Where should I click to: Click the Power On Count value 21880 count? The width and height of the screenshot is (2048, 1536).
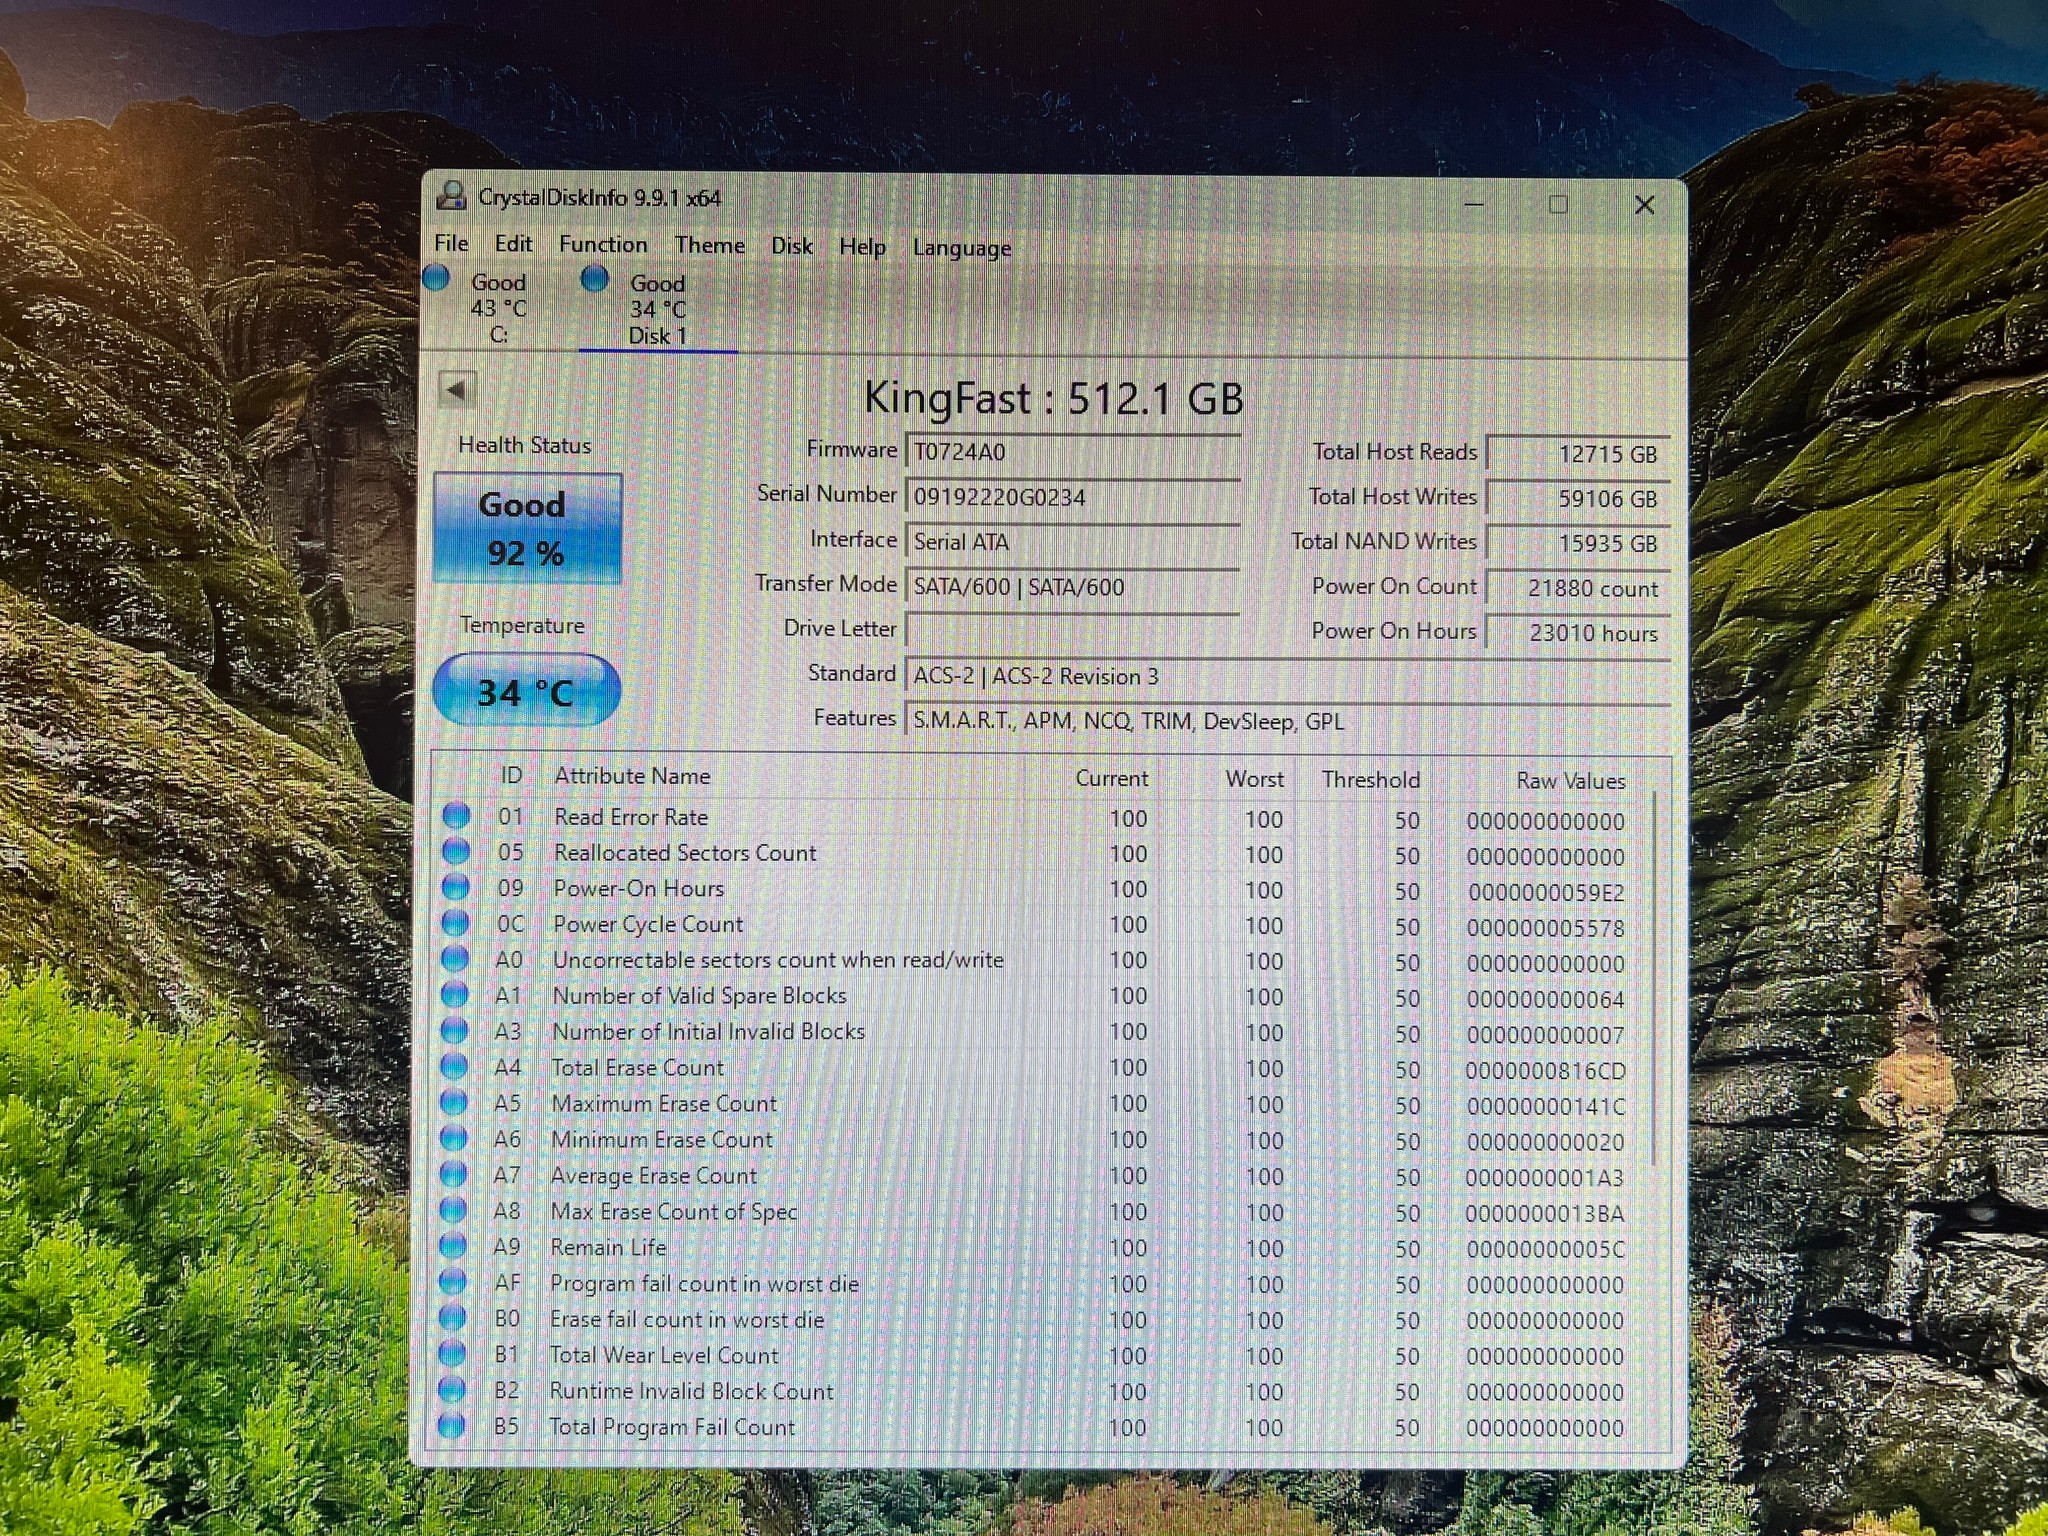point(1579,588)
